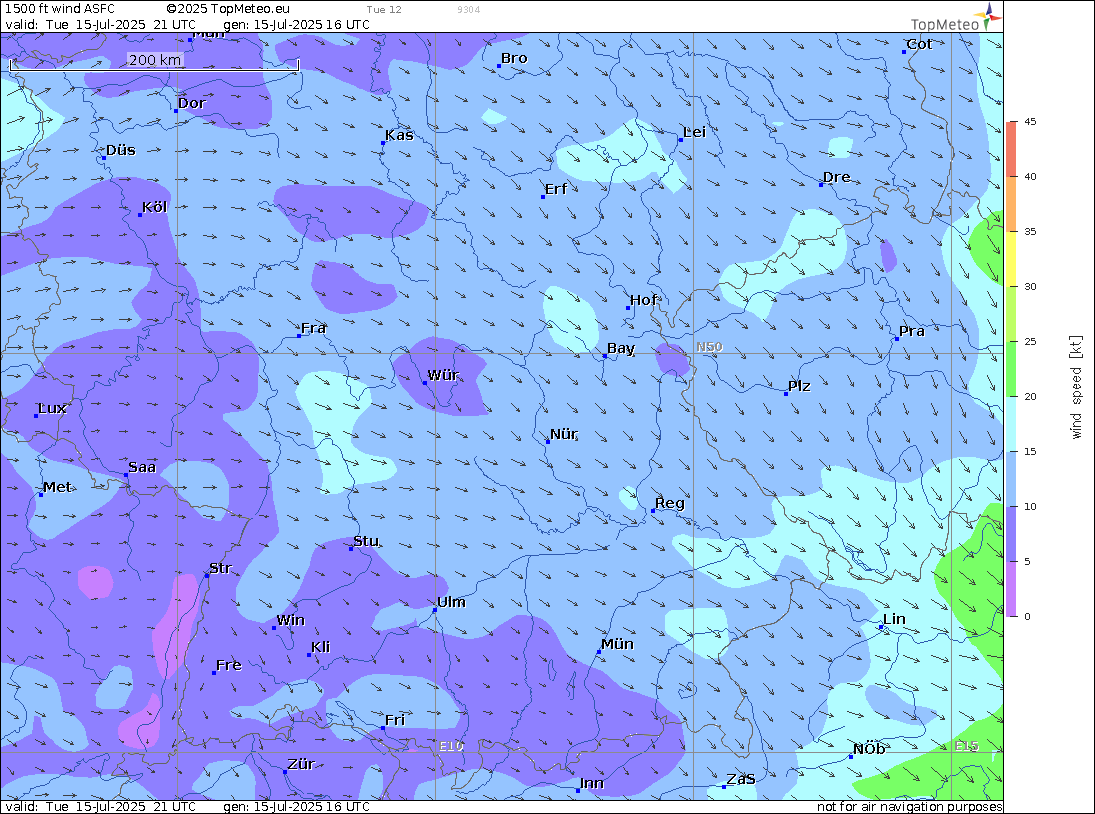
Task: Click the 'not for air navigation purposes' note
Action: [x=910, y=807]
